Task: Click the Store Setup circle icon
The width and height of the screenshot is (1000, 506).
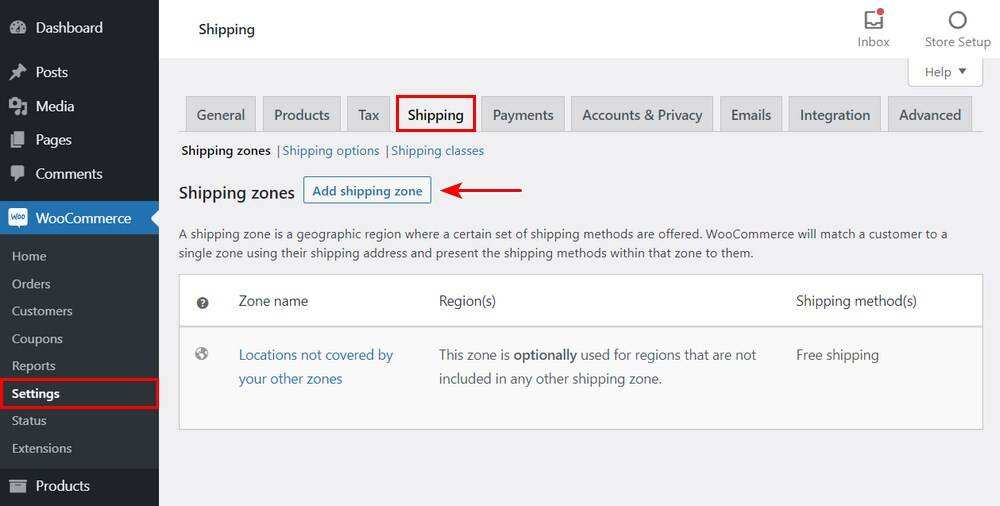Action: coord(957,20)
